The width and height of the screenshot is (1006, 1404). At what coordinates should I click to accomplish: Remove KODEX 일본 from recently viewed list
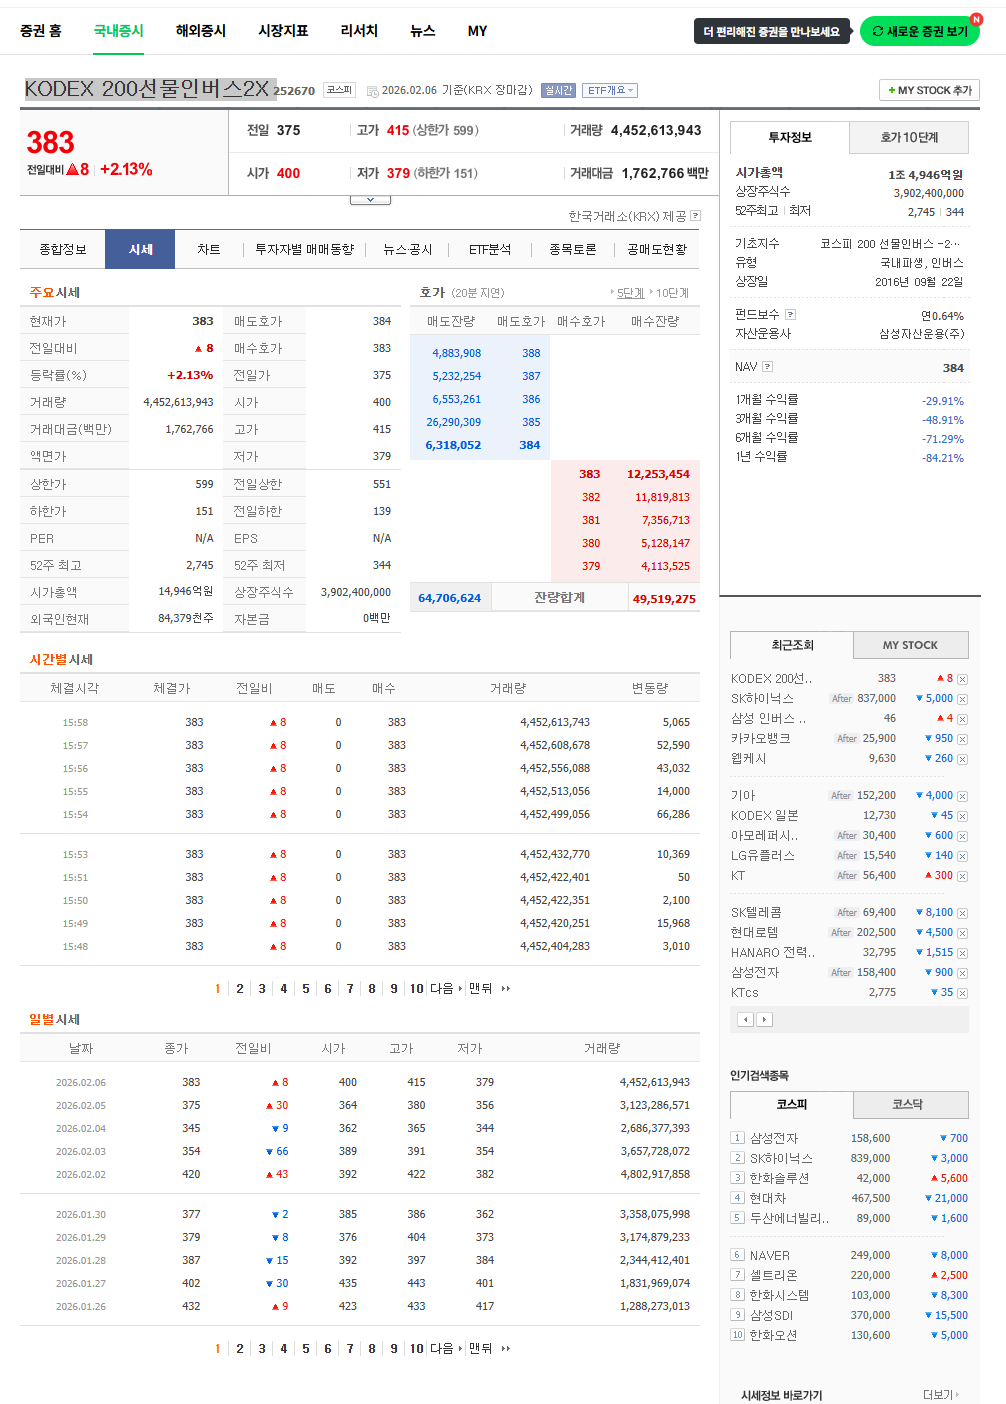point(962,816)
